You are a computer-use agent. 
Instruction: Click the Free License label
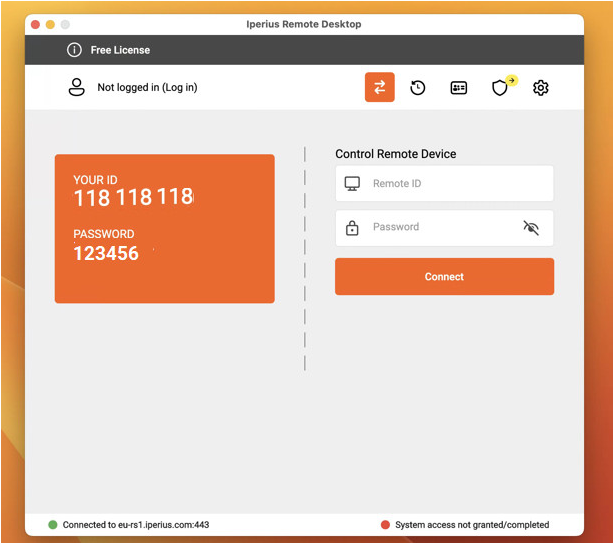click(120, 50)
